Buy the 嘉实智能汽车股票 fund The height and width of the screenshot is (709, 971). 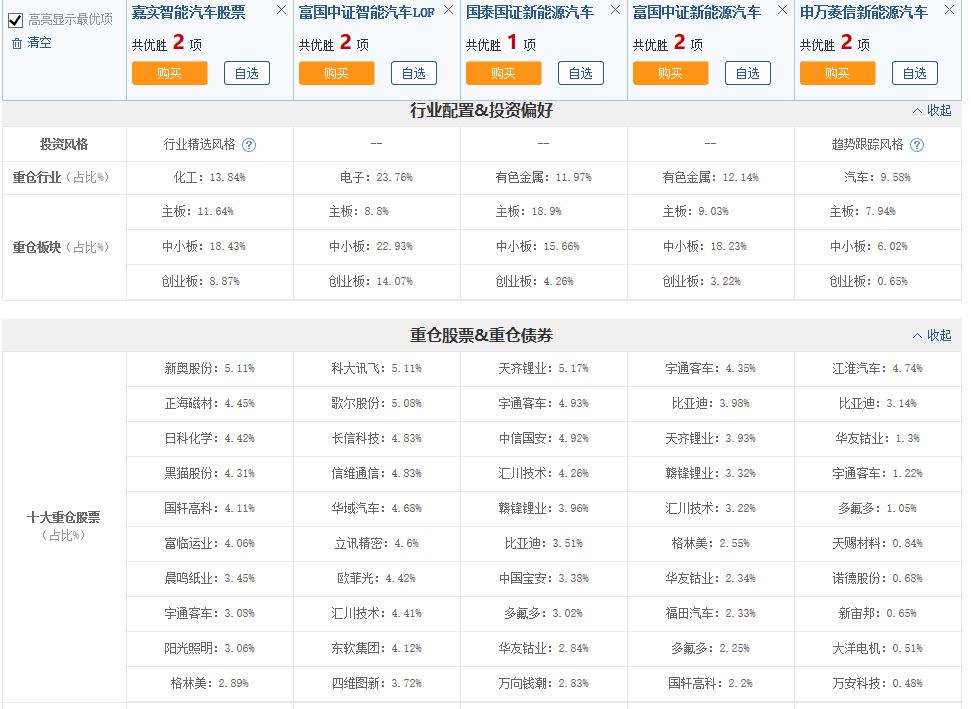(169, 73)
